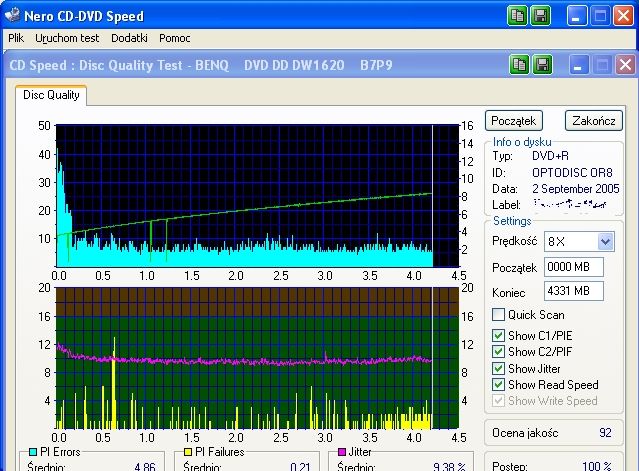The width and height of the screenshot is (639, 471).
Task: Click the PI Failures average value 0.21
Action: (x=300, y=466)
